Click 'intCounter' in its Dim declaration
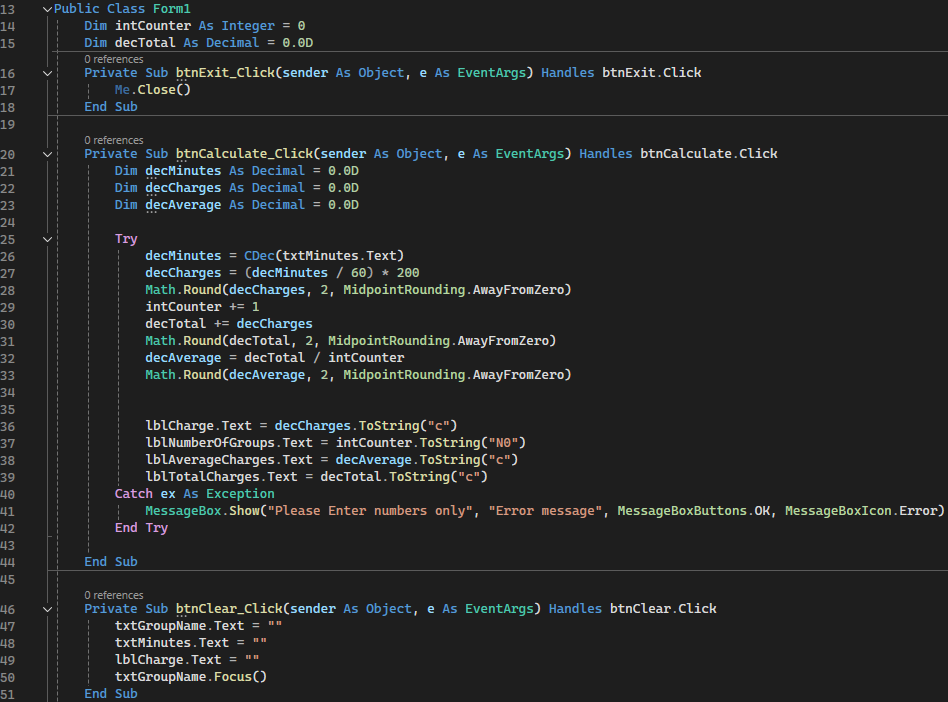The height and width of the screenshot is (702, 948). 153,26
